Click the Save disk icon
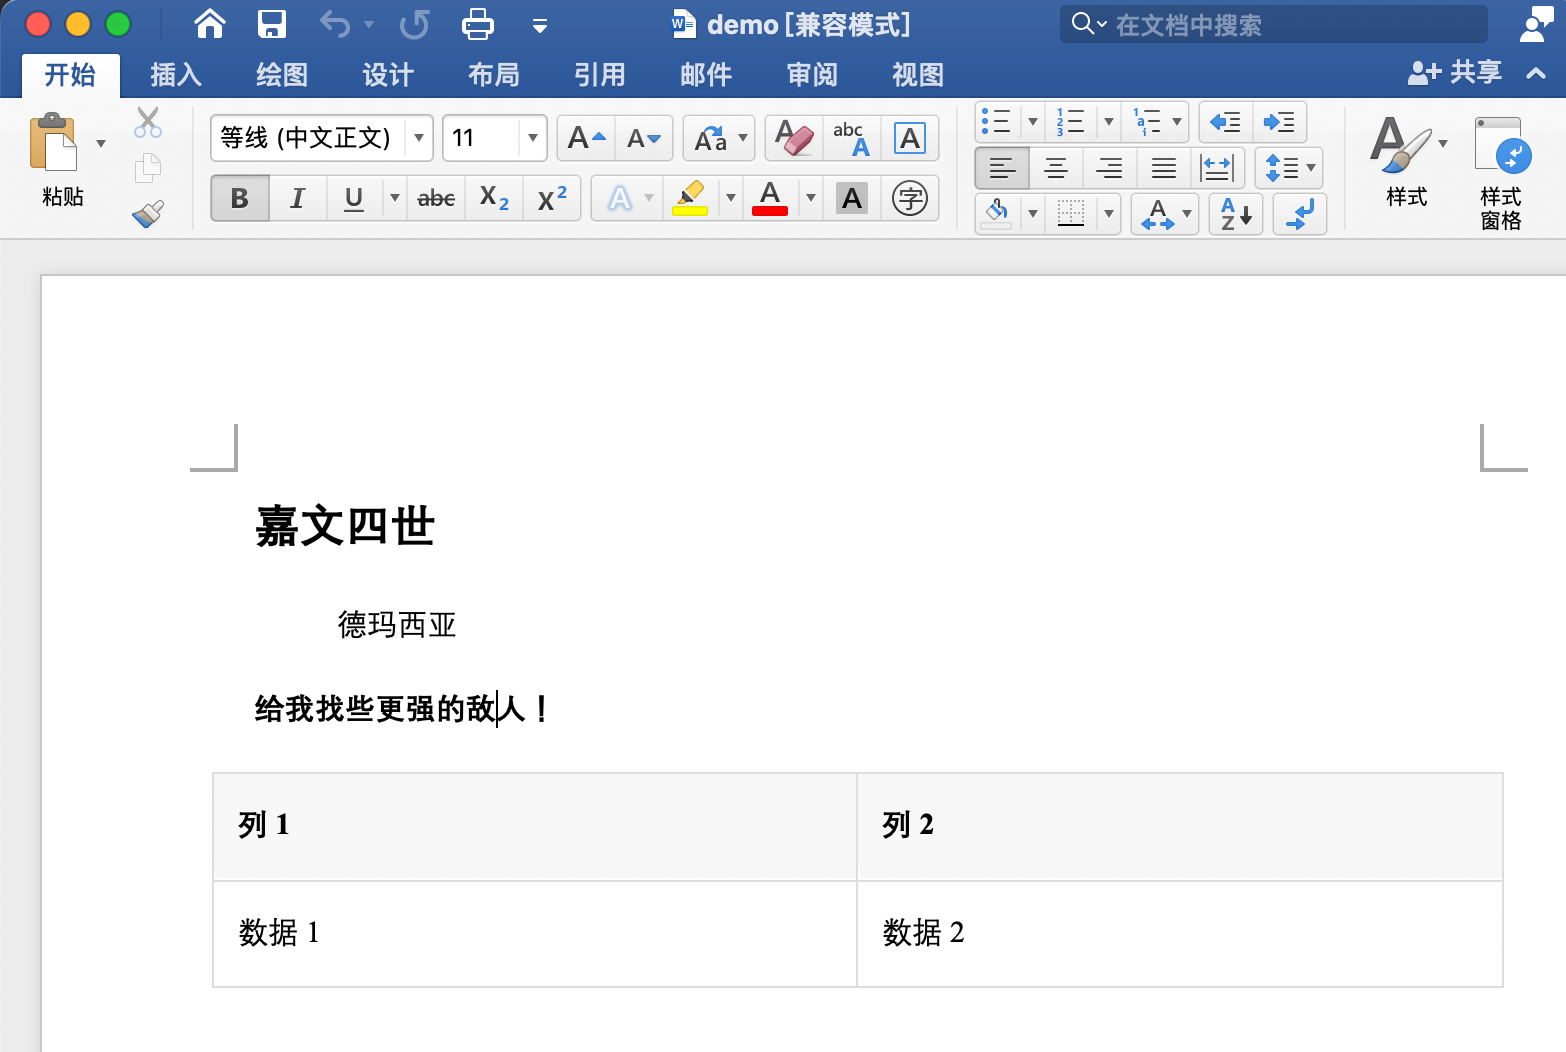Image resolution: width=1566 pixels, height=1052 pixels. point(271,24)
